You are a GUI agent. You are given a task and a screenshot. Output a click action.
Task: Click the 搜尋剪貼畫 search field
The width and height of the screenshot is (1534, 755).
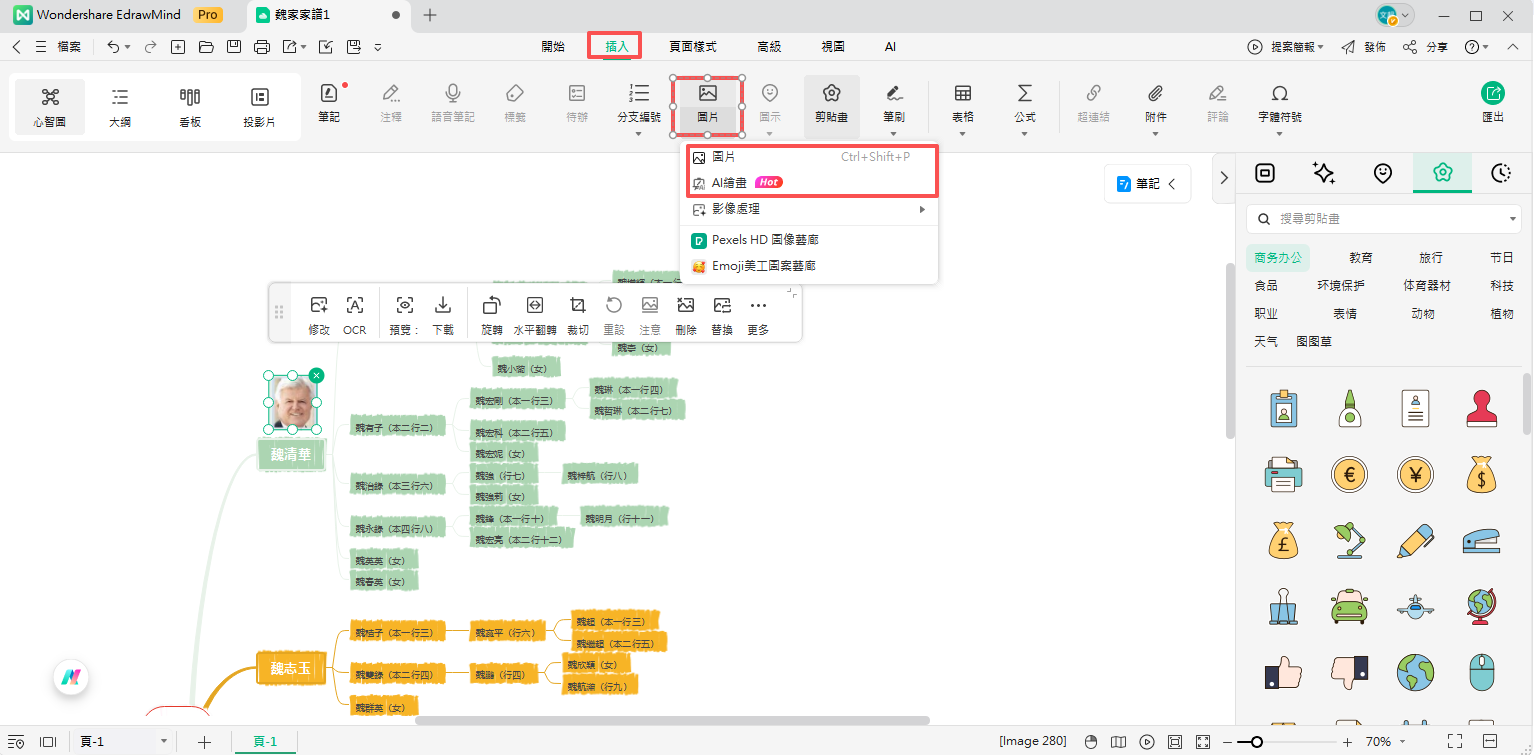point(1385,219)
